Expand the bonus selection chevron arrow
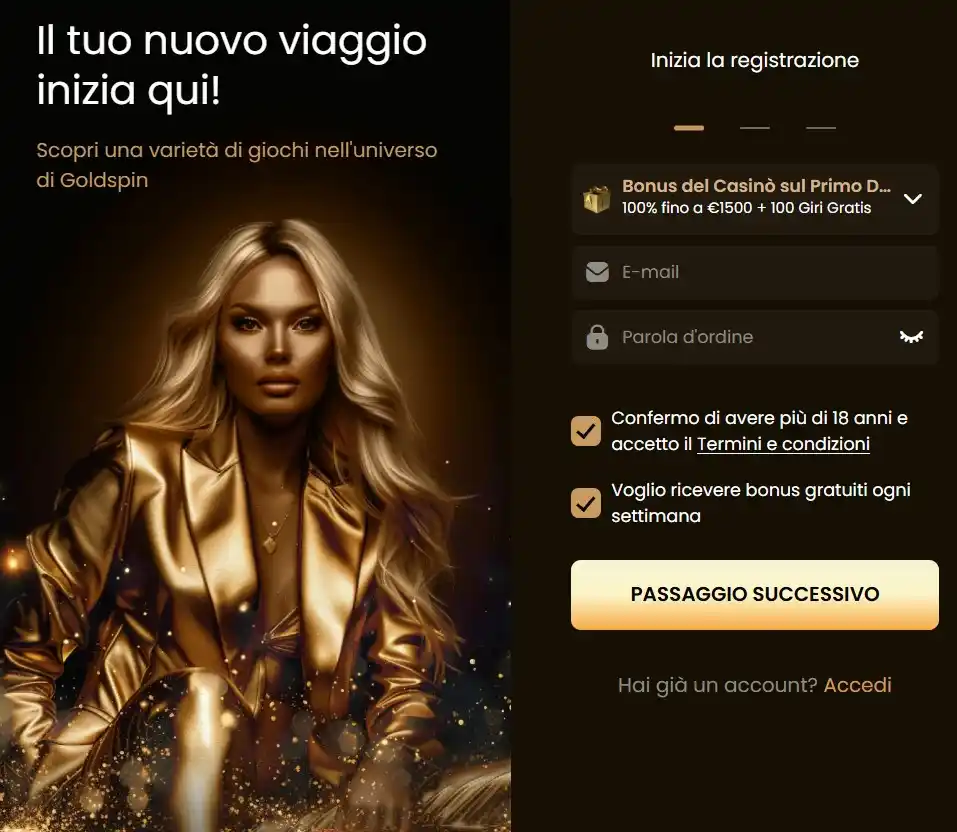This screenshot has width=957, height=832. click(912, 199)
